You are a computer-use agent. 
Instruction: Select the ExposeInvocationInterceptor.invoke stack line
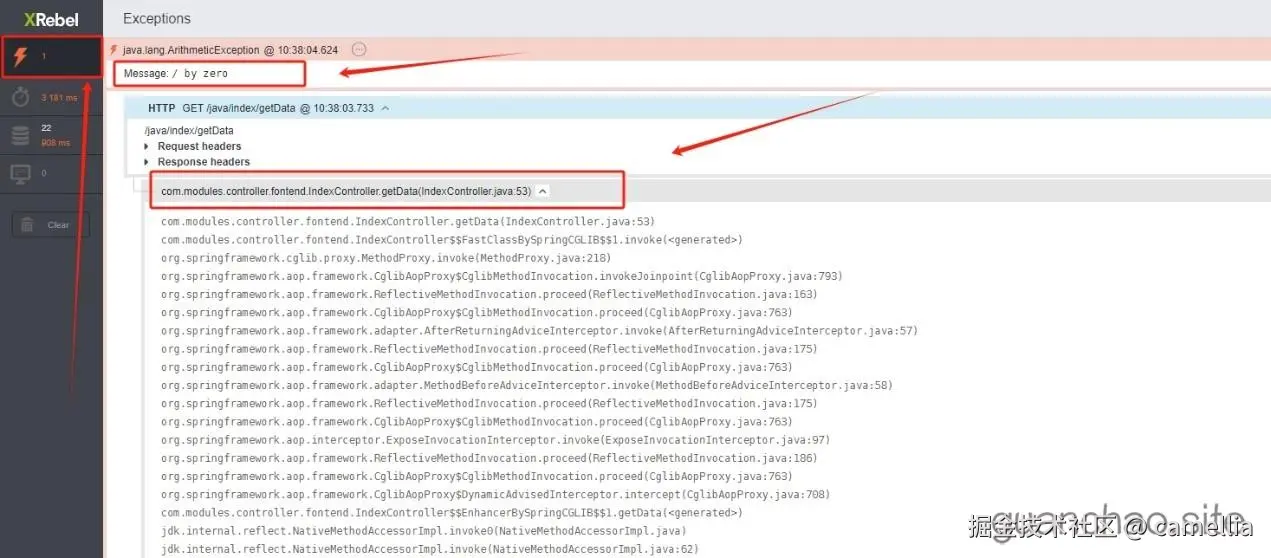(495, 440)
